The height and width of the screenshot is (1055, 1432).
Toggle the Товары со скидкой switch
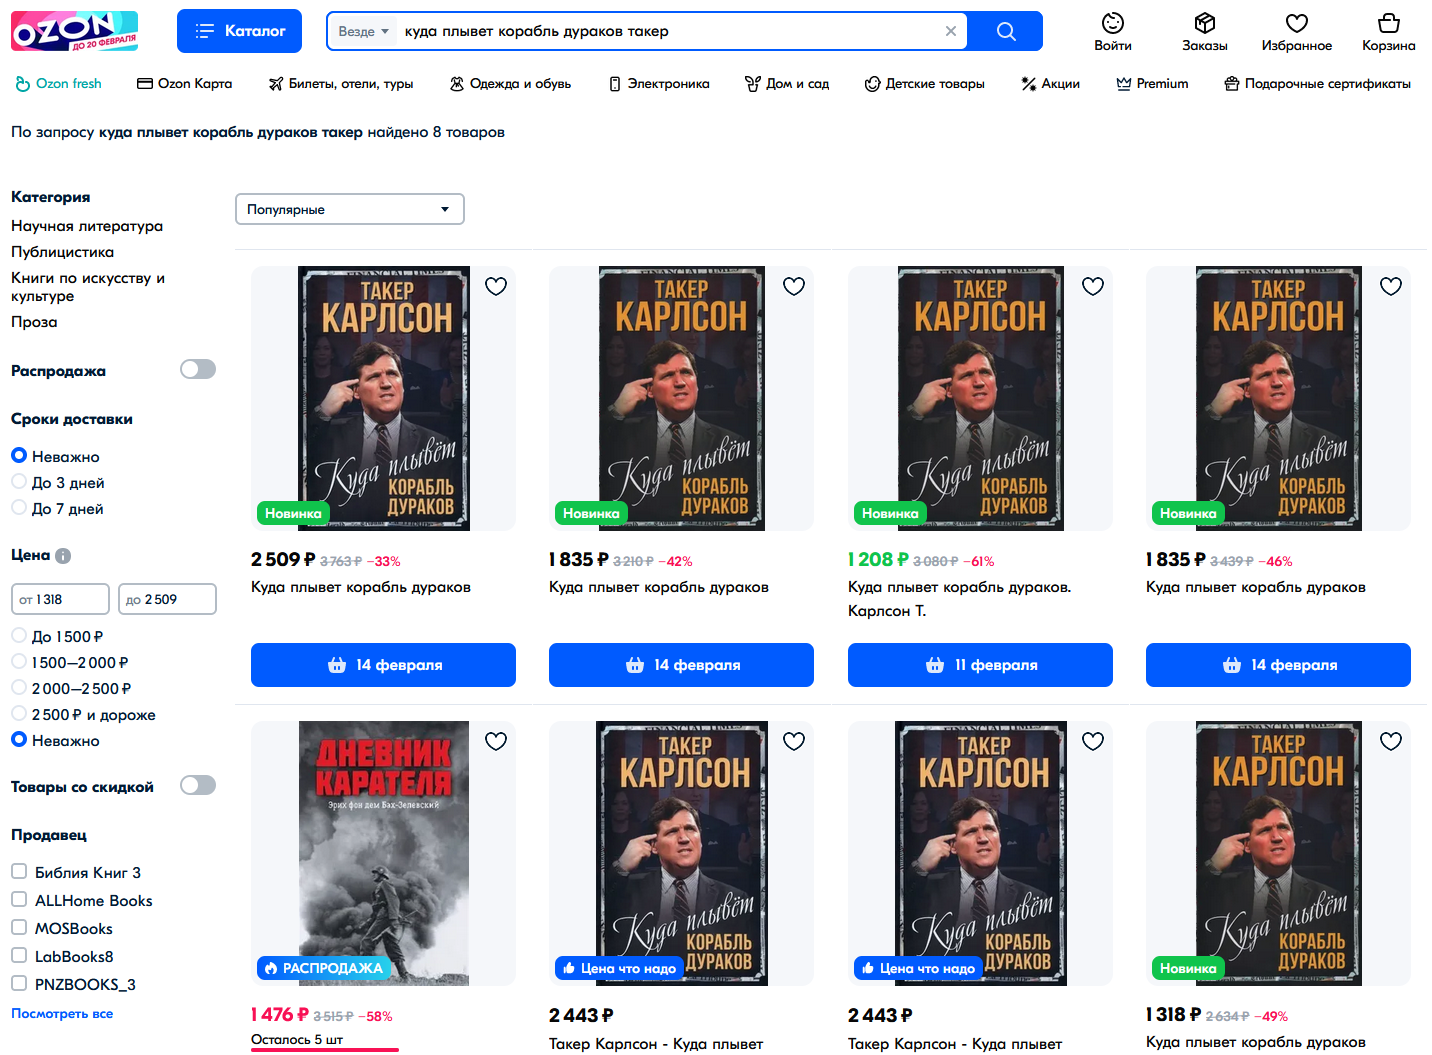click(x=198, y=785)
